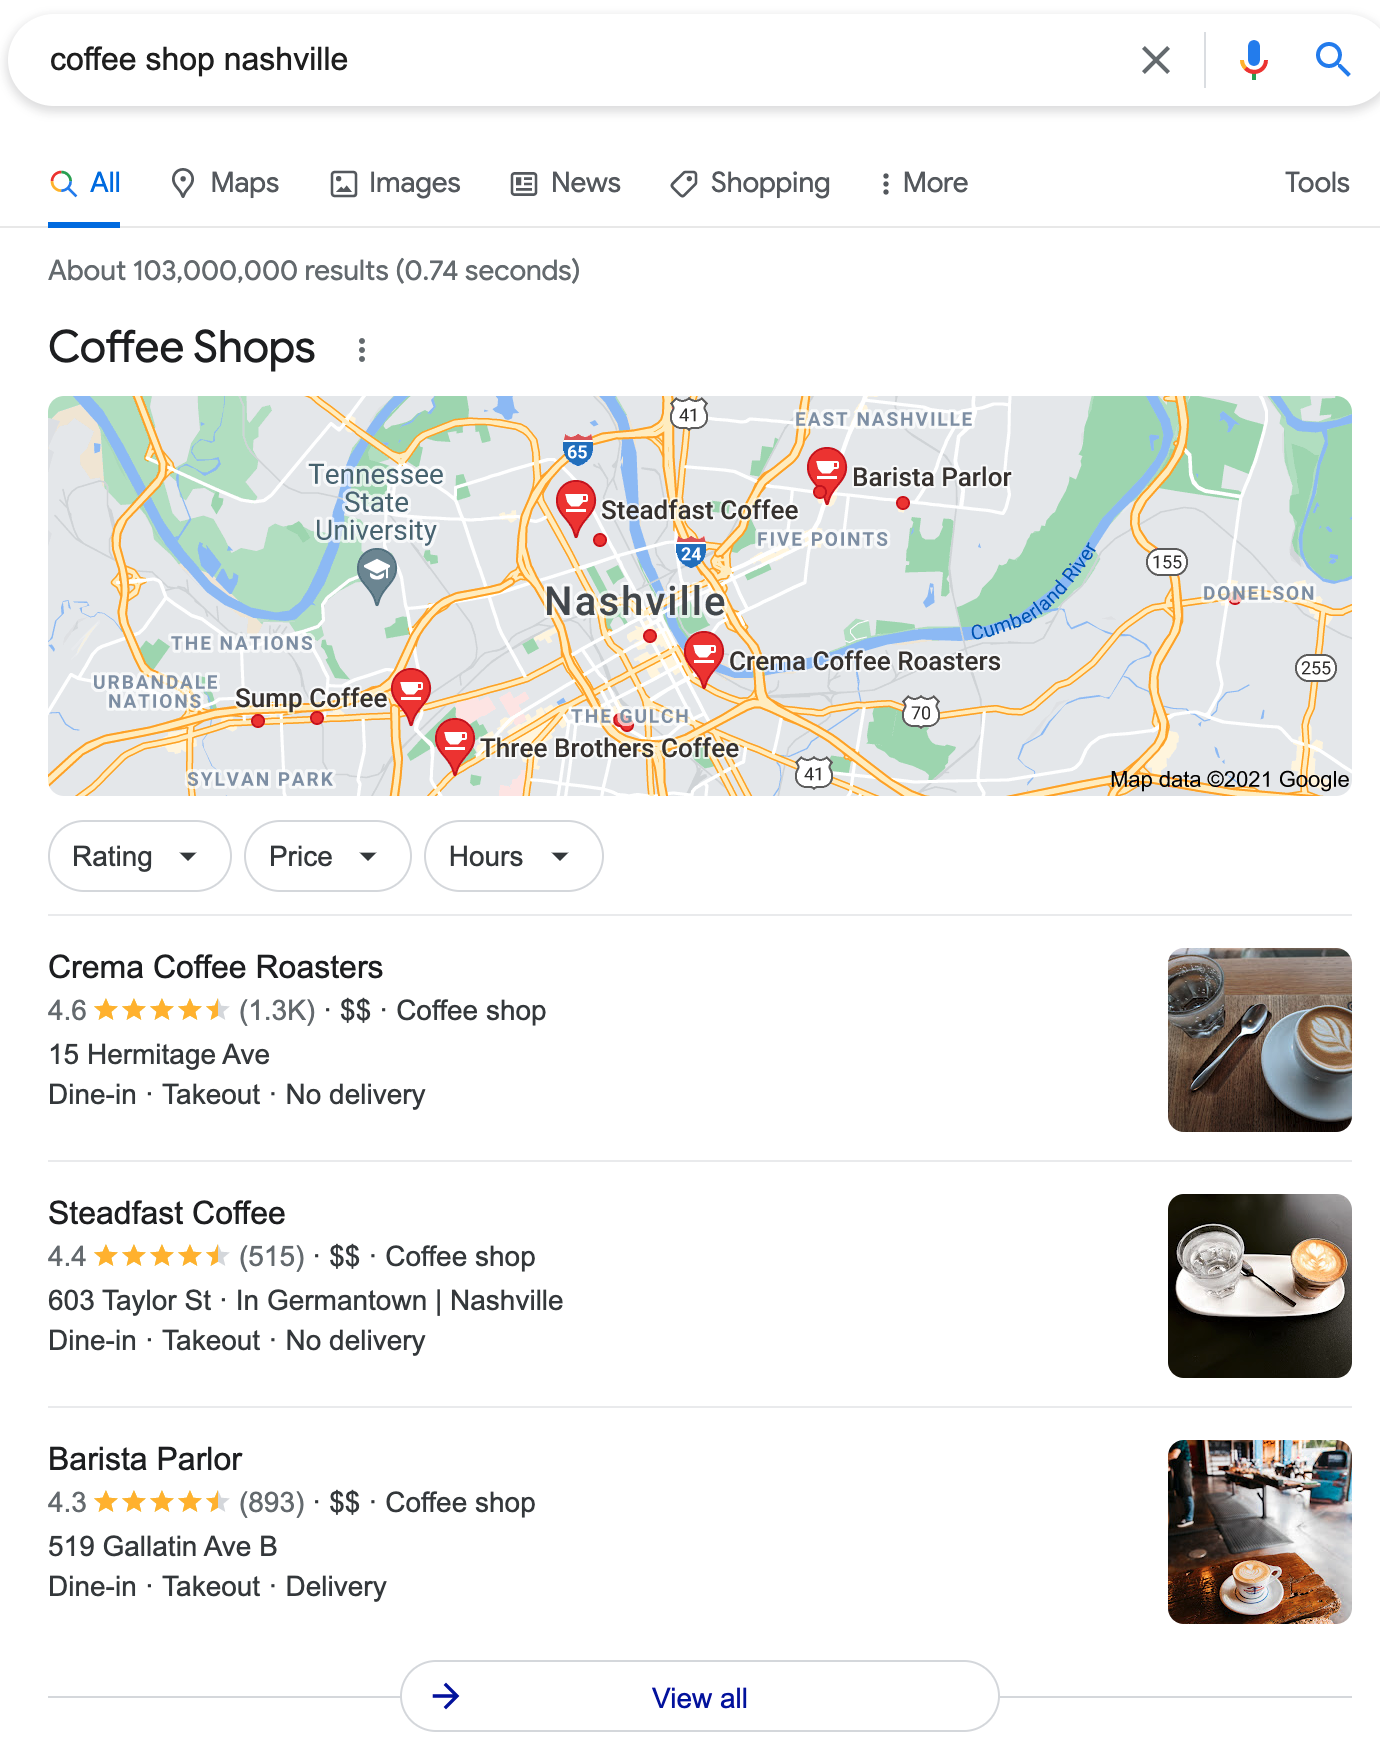1380x1746 pixels.
Task: Switch to the News tab
Action: (566, 183)
